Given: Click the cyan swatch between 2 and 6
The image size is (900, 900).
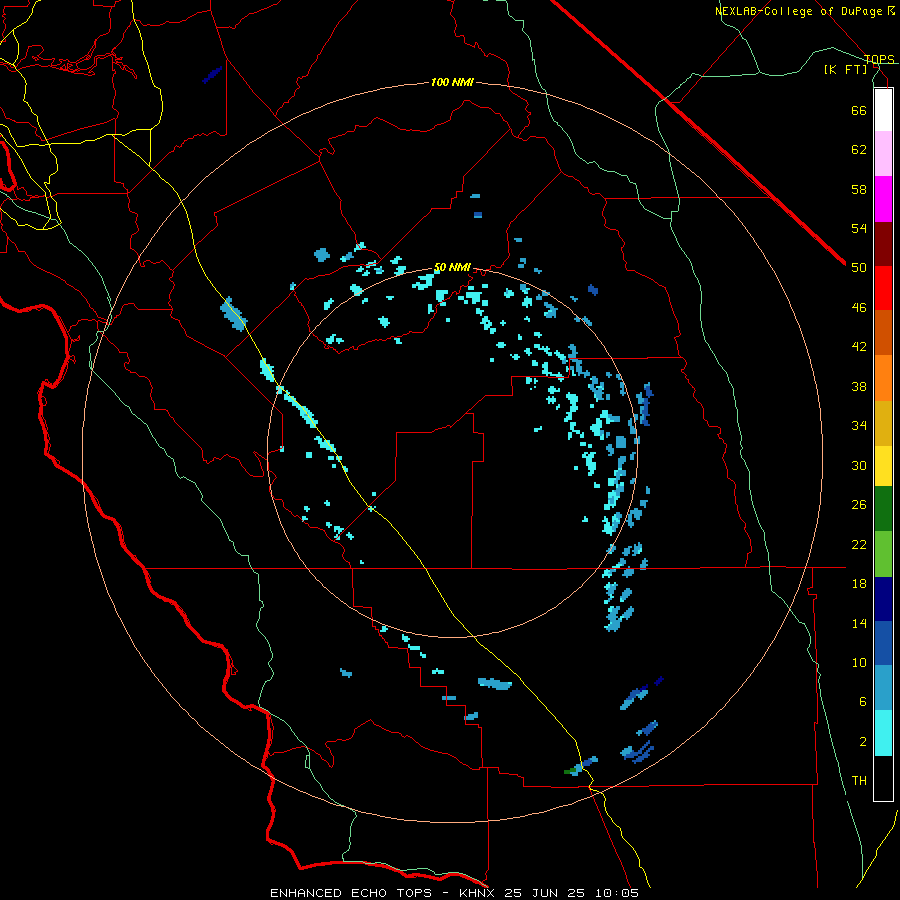Looking at the screenshot, I should click(x=883, y=733).
